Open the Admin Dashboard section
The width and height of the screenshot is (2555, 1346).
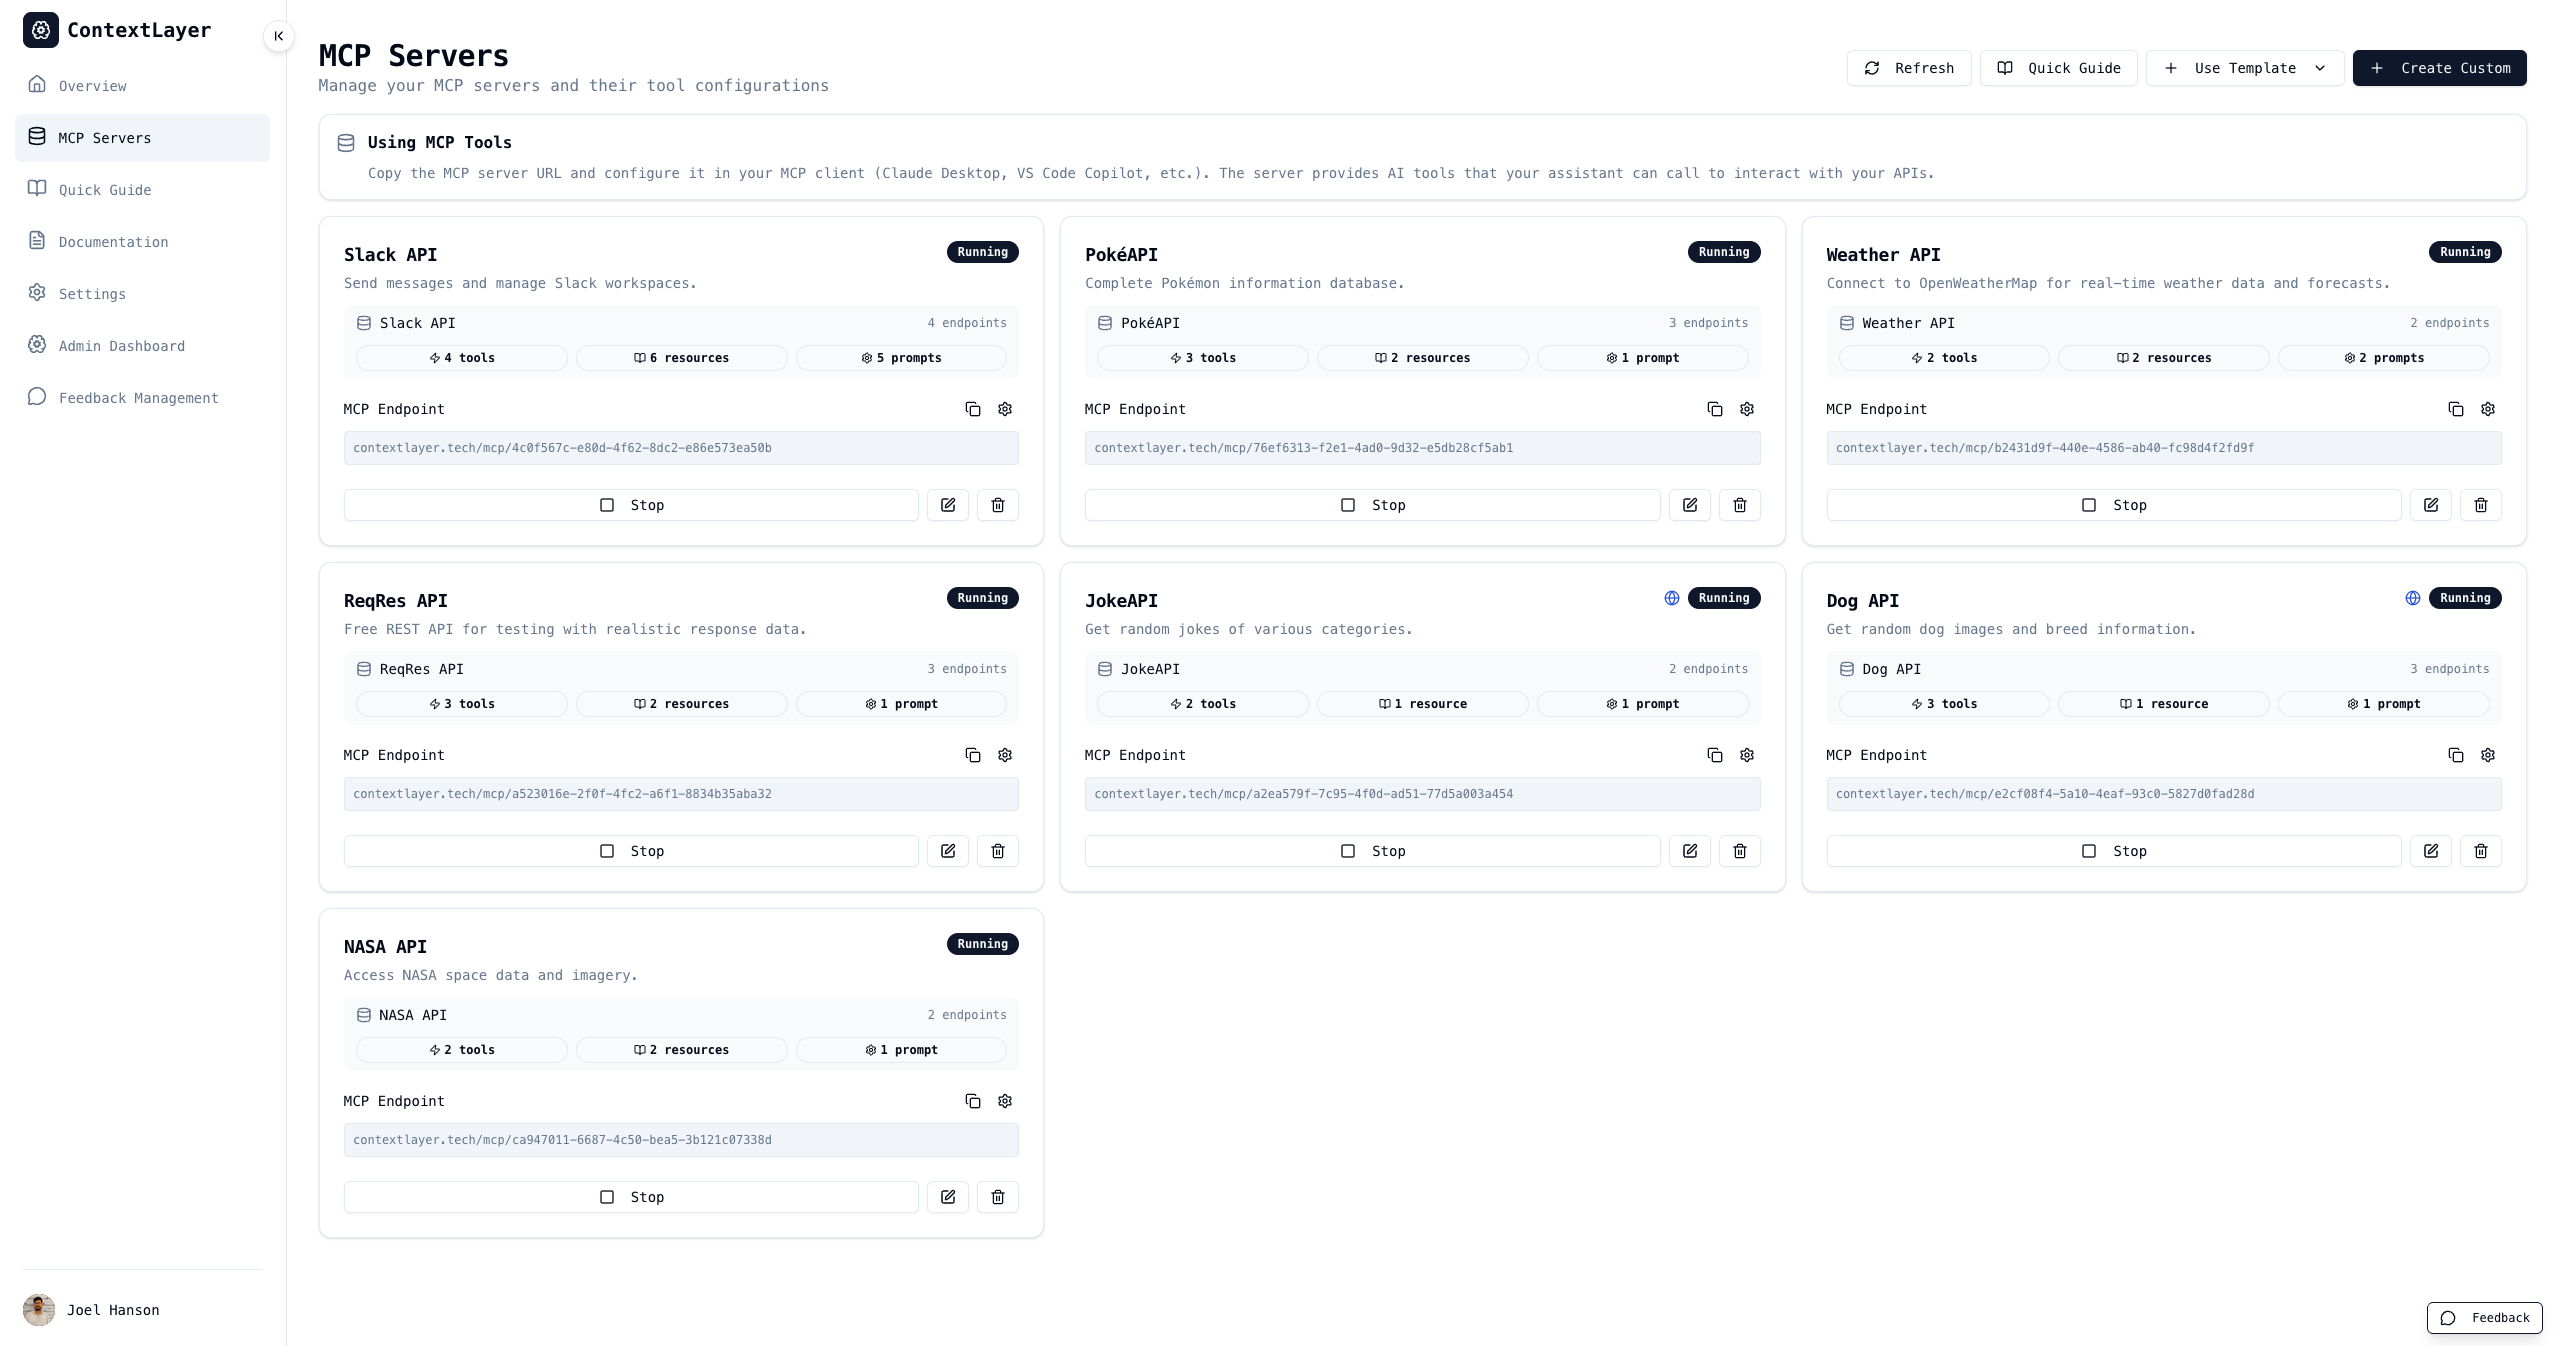[120, 345]
